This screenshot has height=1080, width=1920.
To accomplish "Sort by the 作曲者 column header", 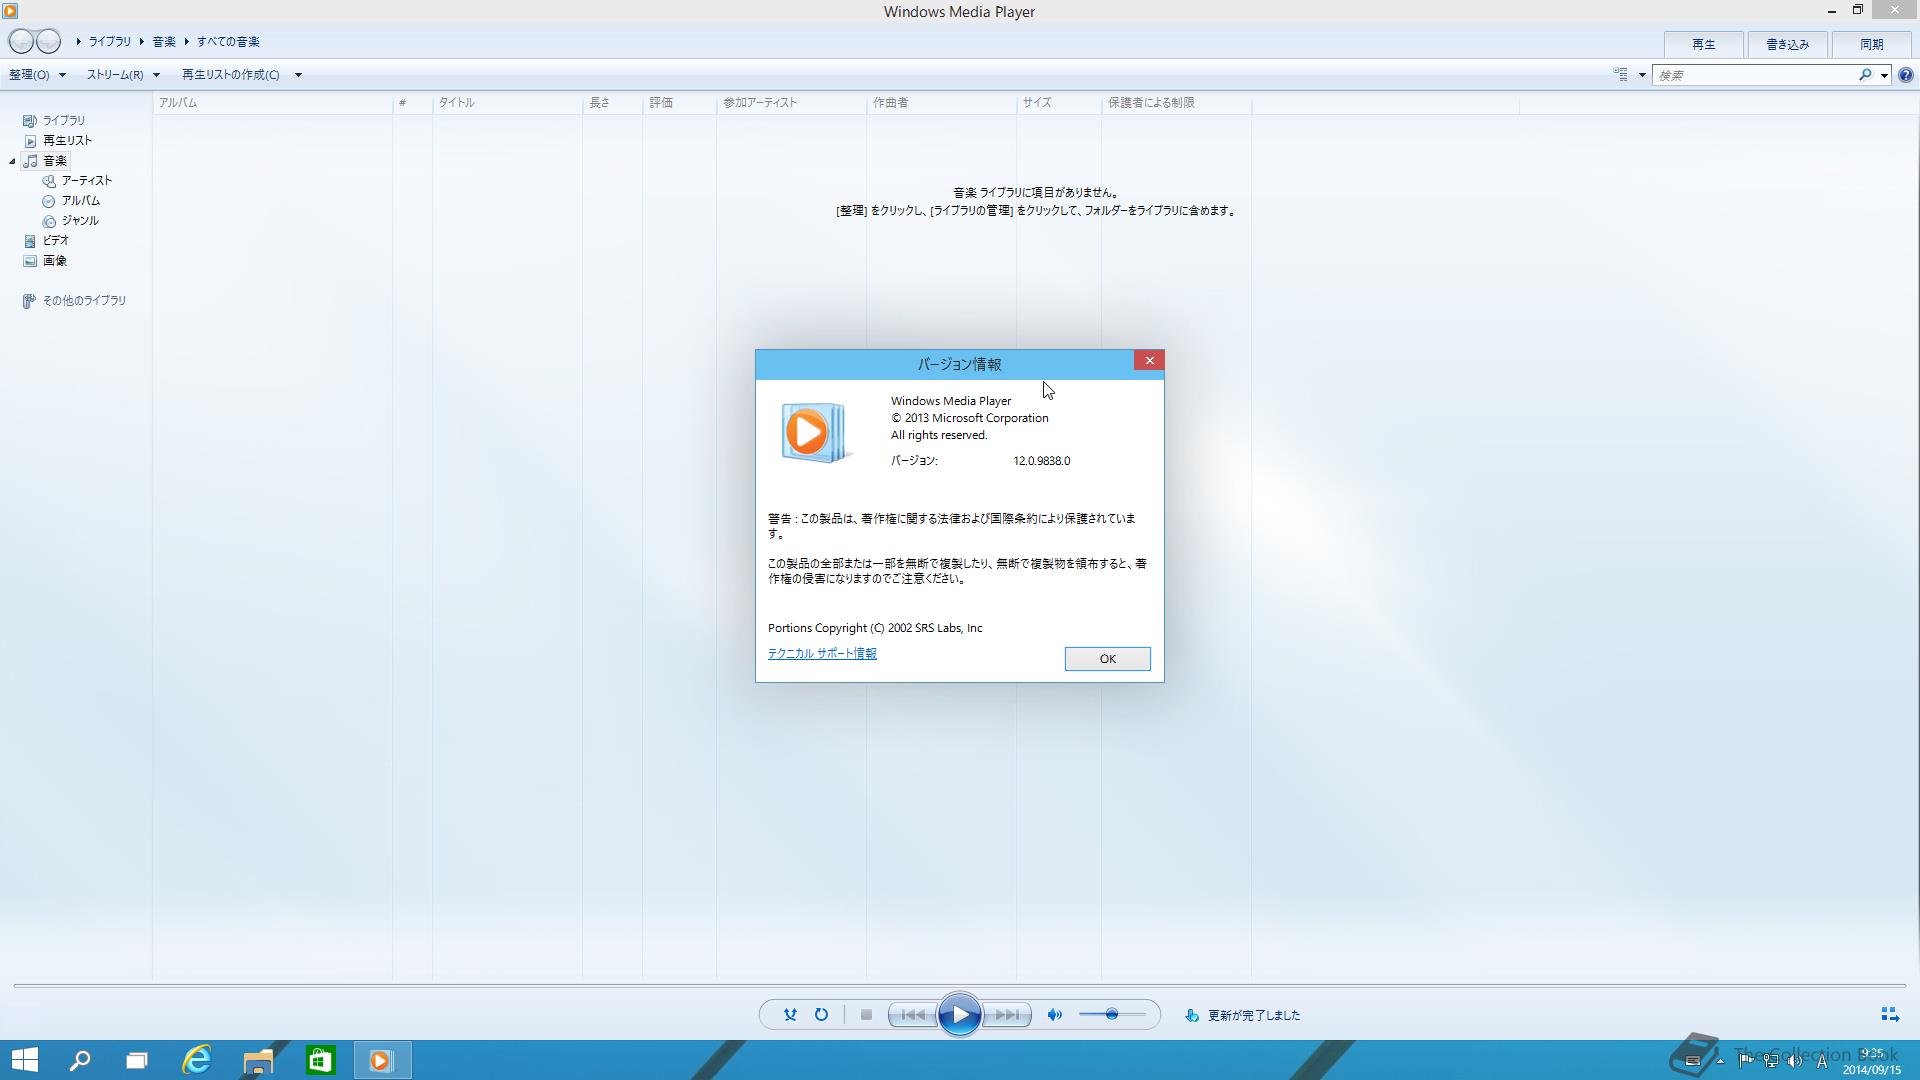I will 941,102.
